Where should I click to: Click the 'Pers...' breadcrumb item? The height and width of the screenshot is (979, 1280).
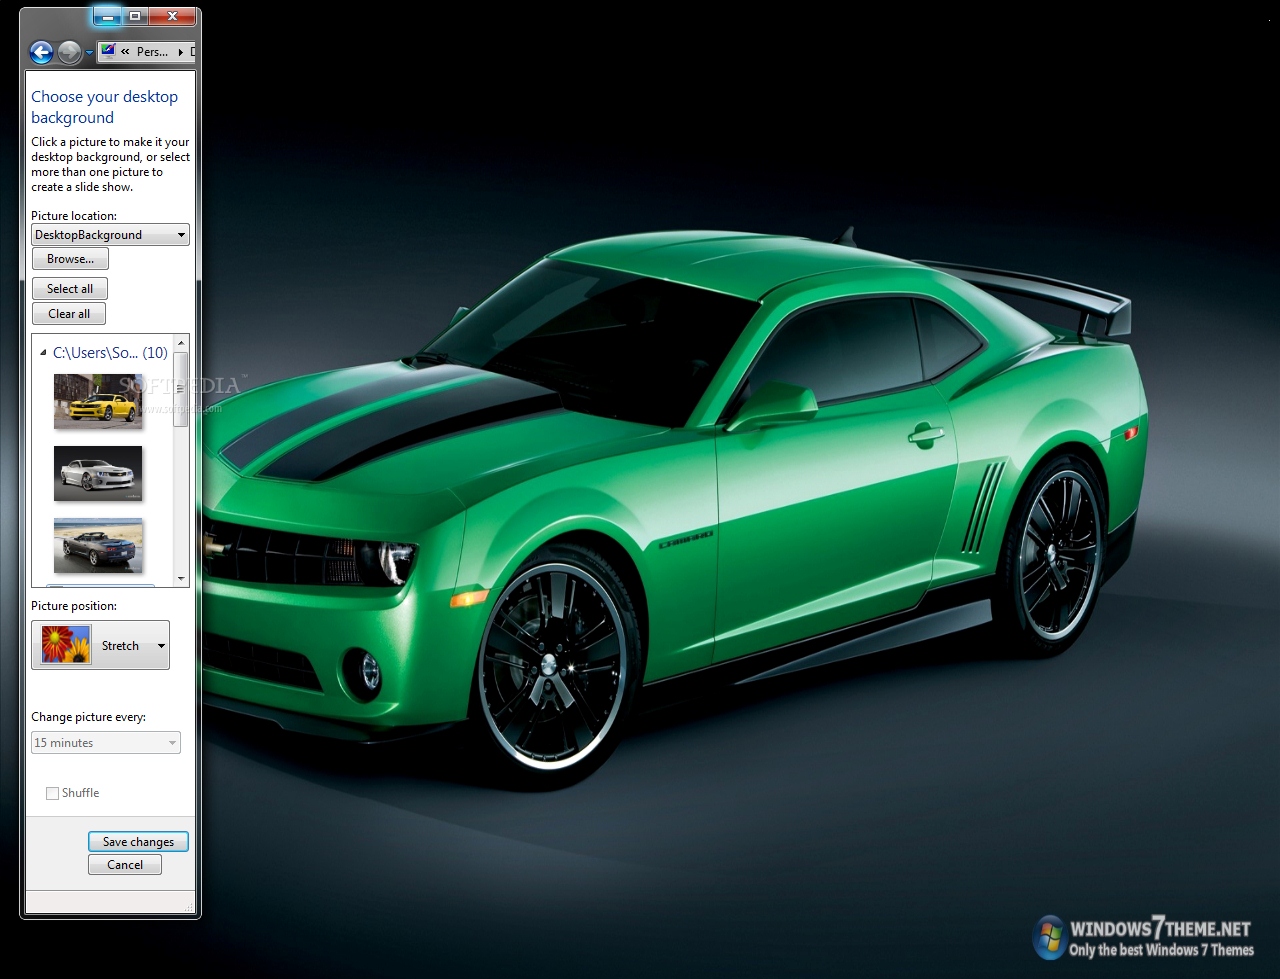coord(152,52)
